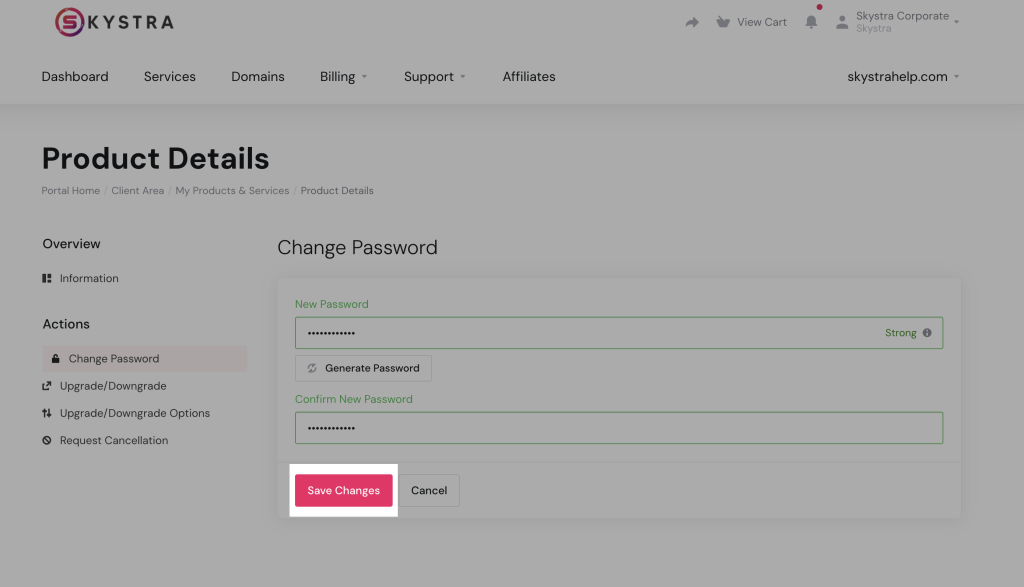
Task: Expand the Skystra Corporate account menu
Action: point(906,21)
